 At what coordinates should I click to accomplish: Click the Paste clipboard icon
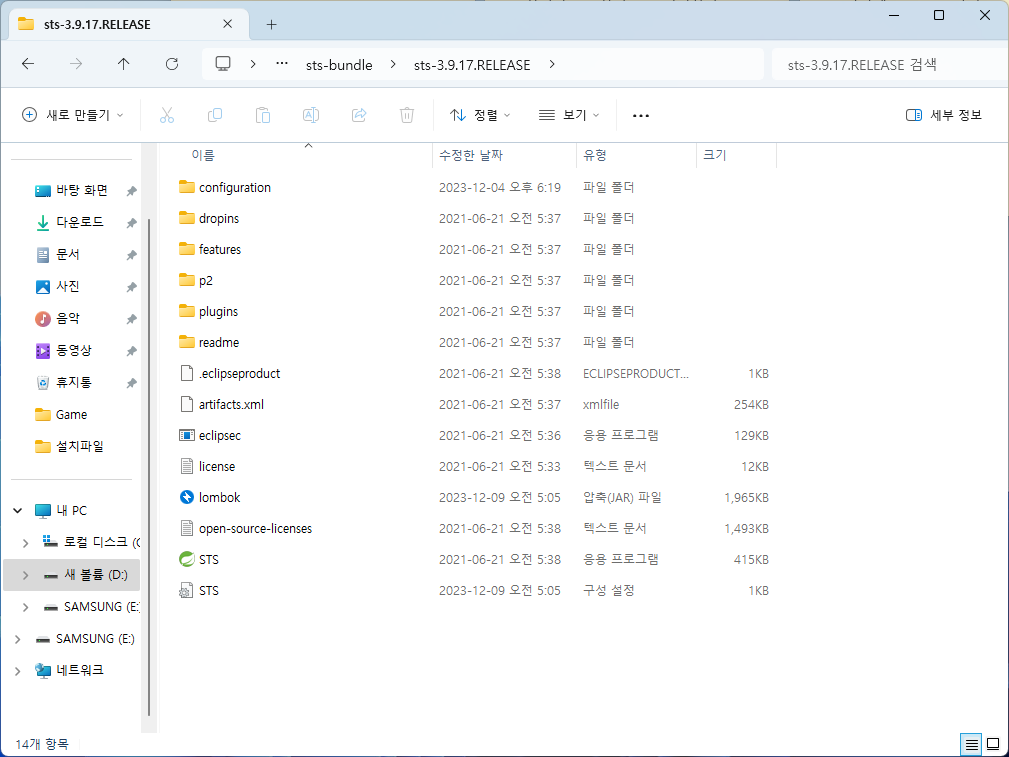[263, 115]
